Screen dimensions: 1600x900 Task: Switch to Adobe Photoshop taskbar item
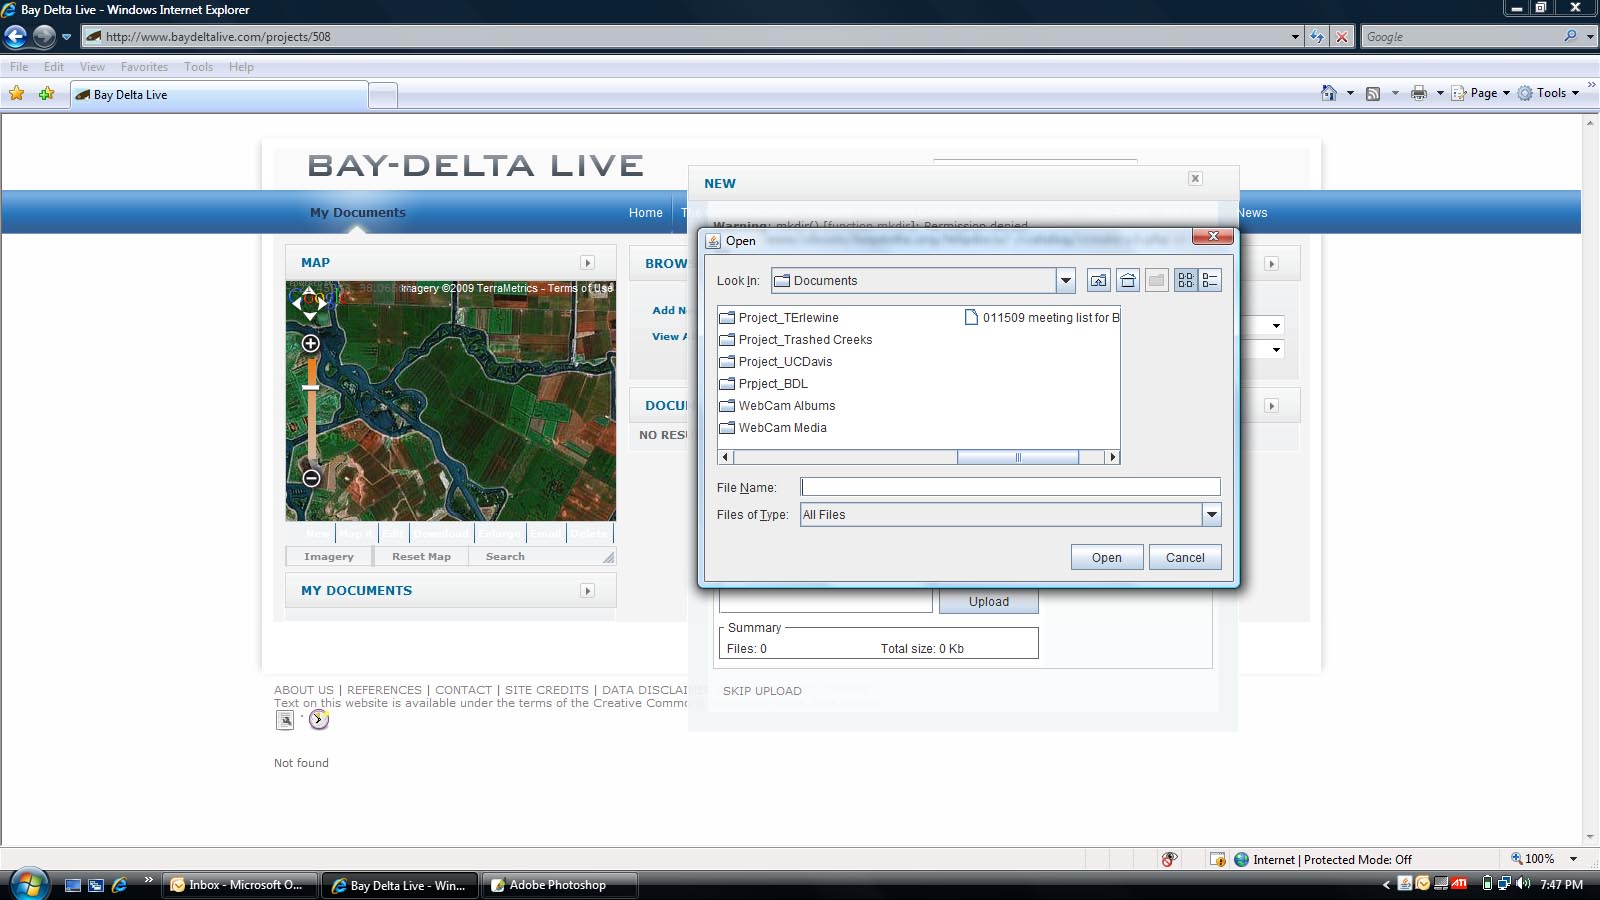pyautogui.click(x=561, y=885)
